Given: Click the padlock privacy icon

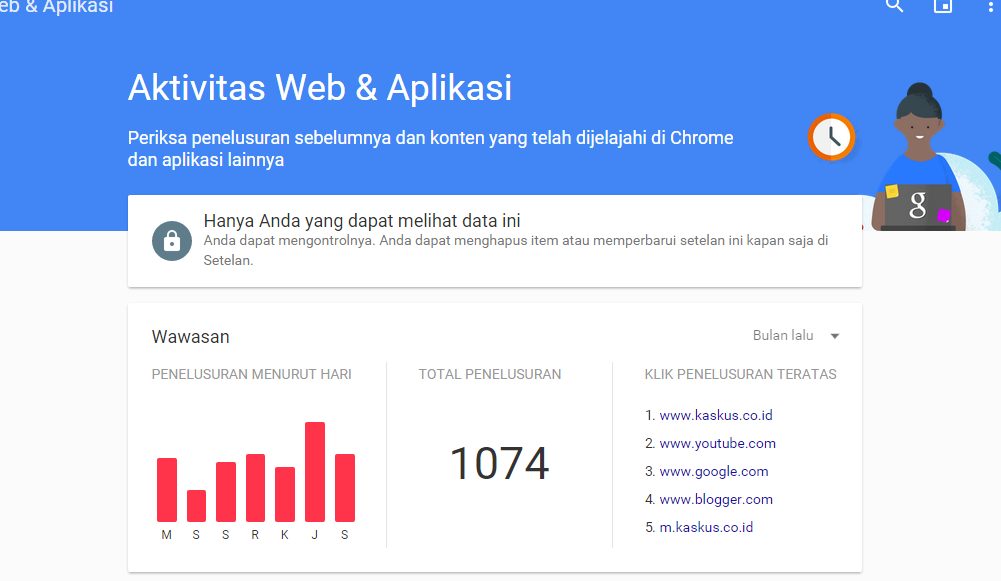Looking at the screenshot, I should 172,241.
